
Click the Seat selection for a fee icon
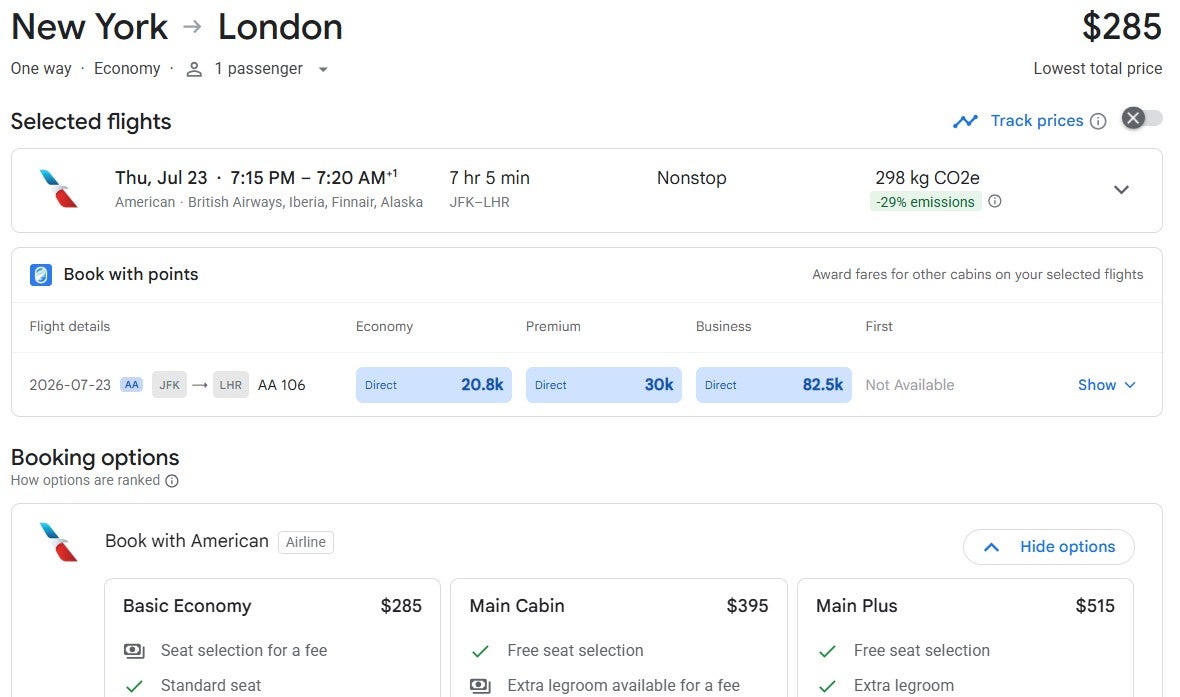(134, 650)
